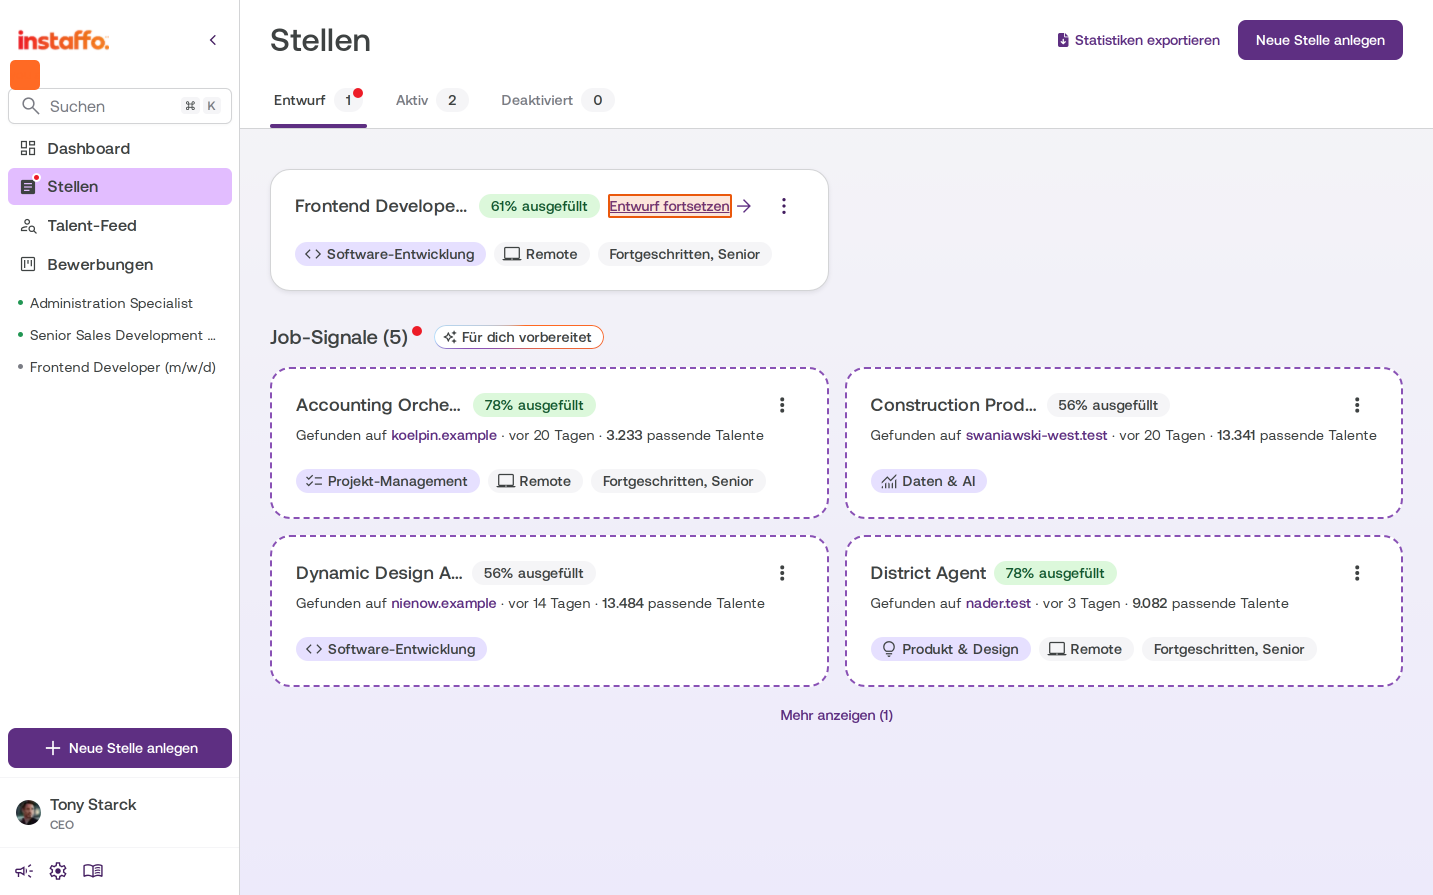This screenshot has height=895, width=1433.
Task: Open the Construction Prod... job signal title
Action: click(953, 405)
